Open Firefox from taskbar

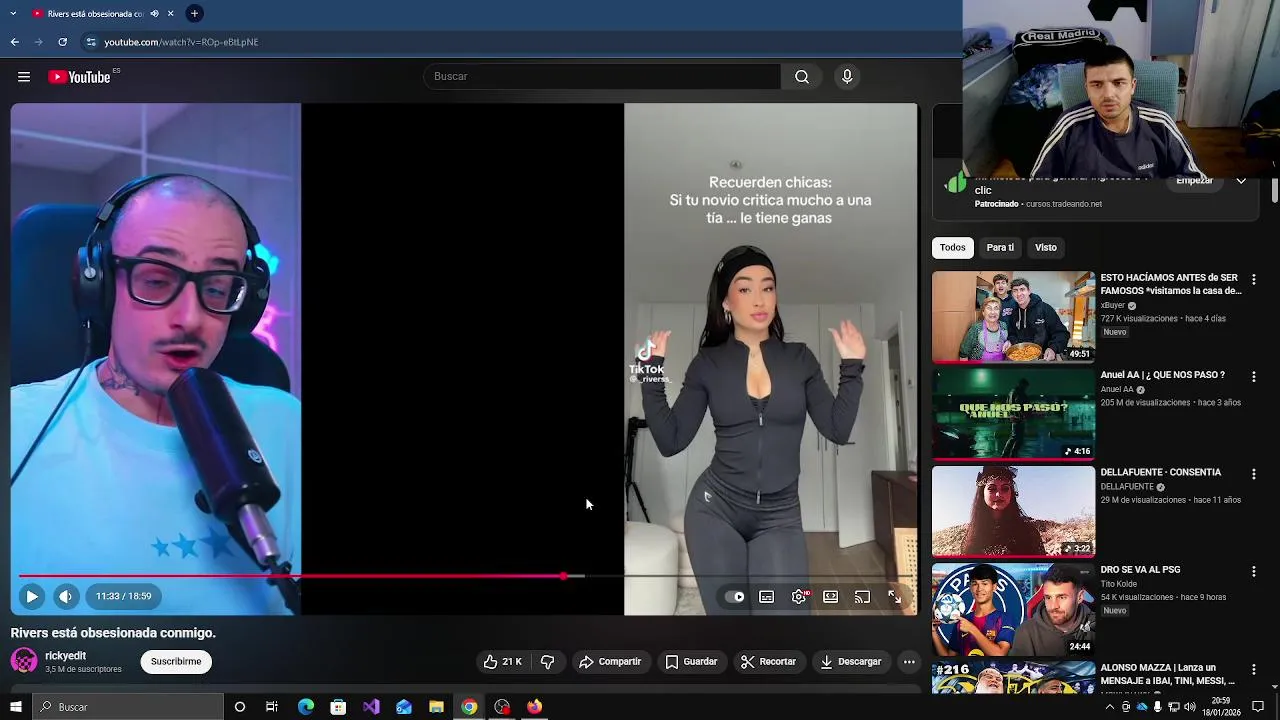[535, 707]
